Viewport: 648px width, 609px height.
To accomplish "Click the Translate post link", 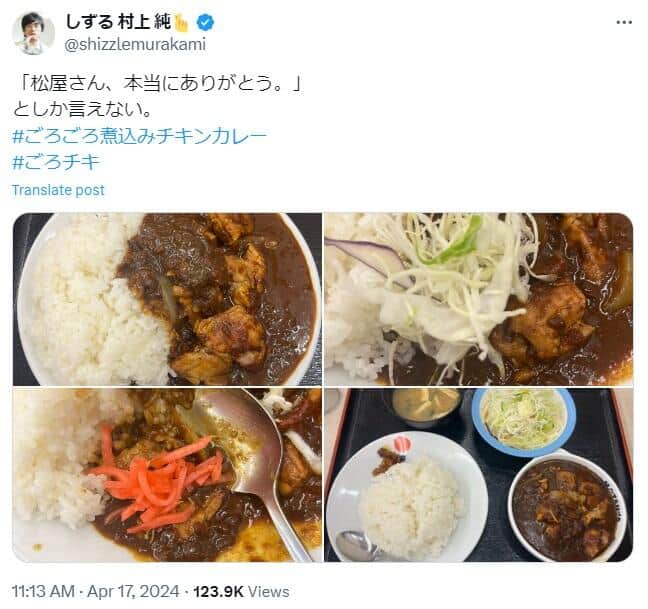I will [x=58, y=190].
